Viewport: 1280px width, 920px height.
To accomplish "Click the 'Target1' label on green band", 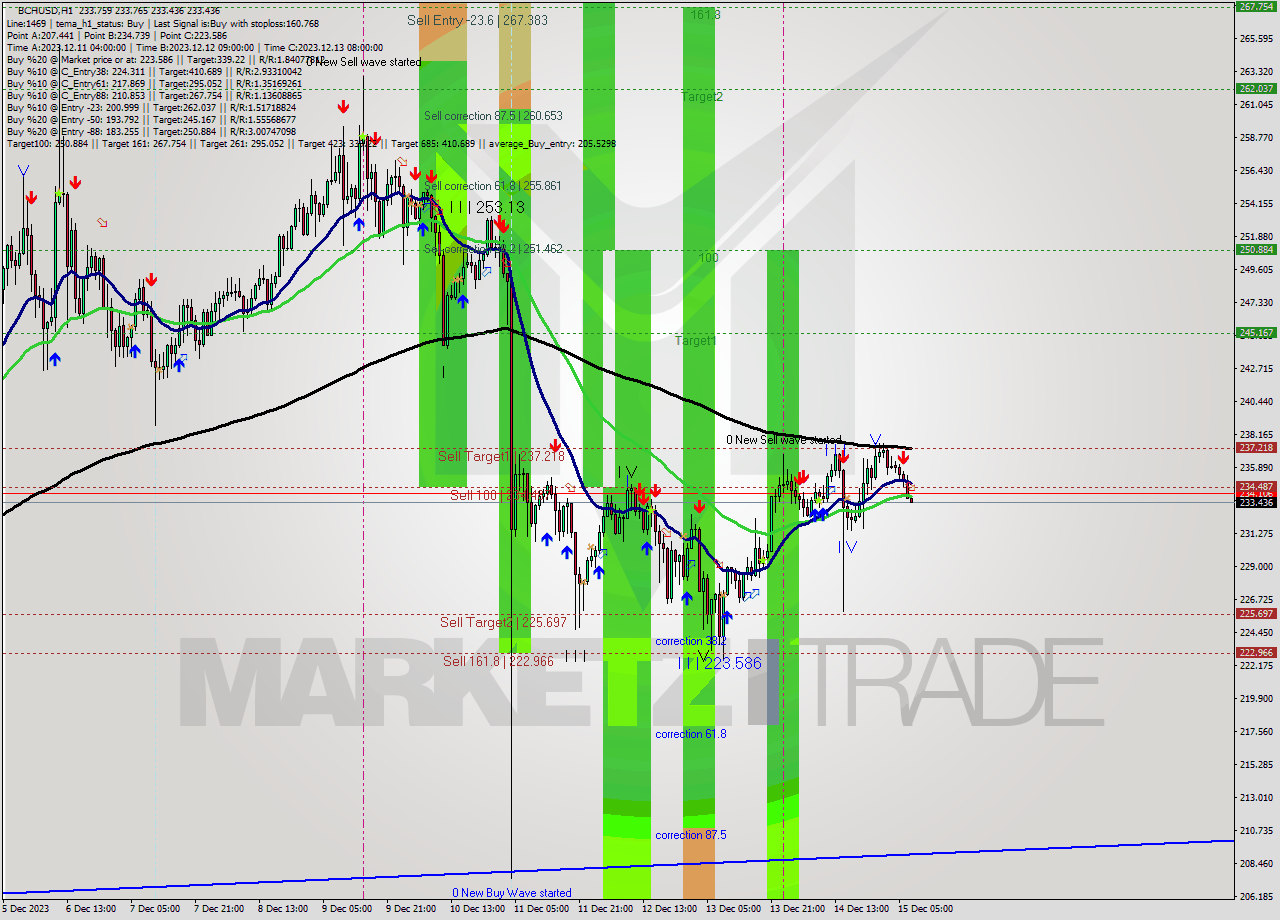I will [695, 341].
